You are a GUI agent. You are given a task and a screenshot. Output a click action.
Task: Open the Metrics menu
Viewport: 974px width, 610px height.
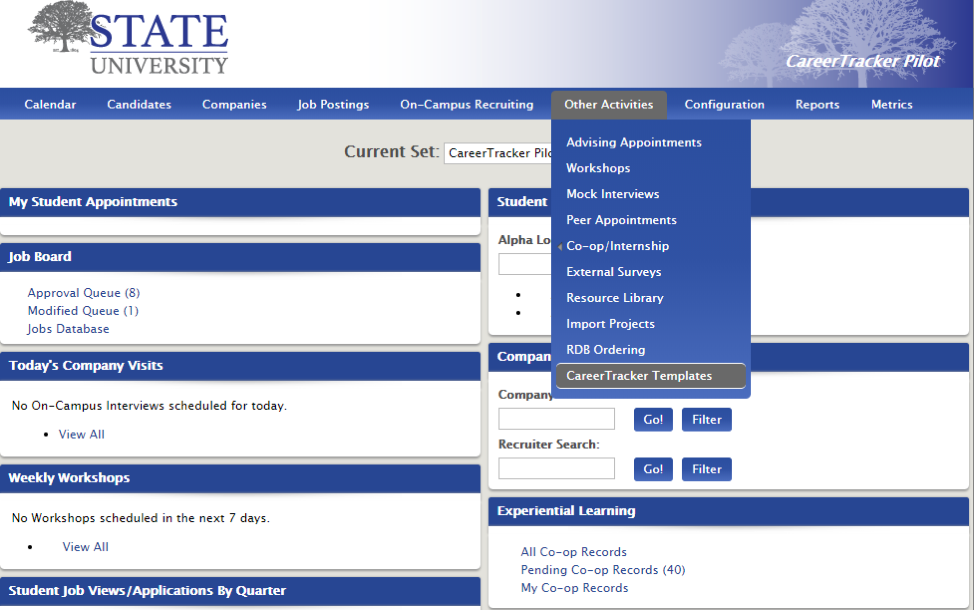[891, 104]
